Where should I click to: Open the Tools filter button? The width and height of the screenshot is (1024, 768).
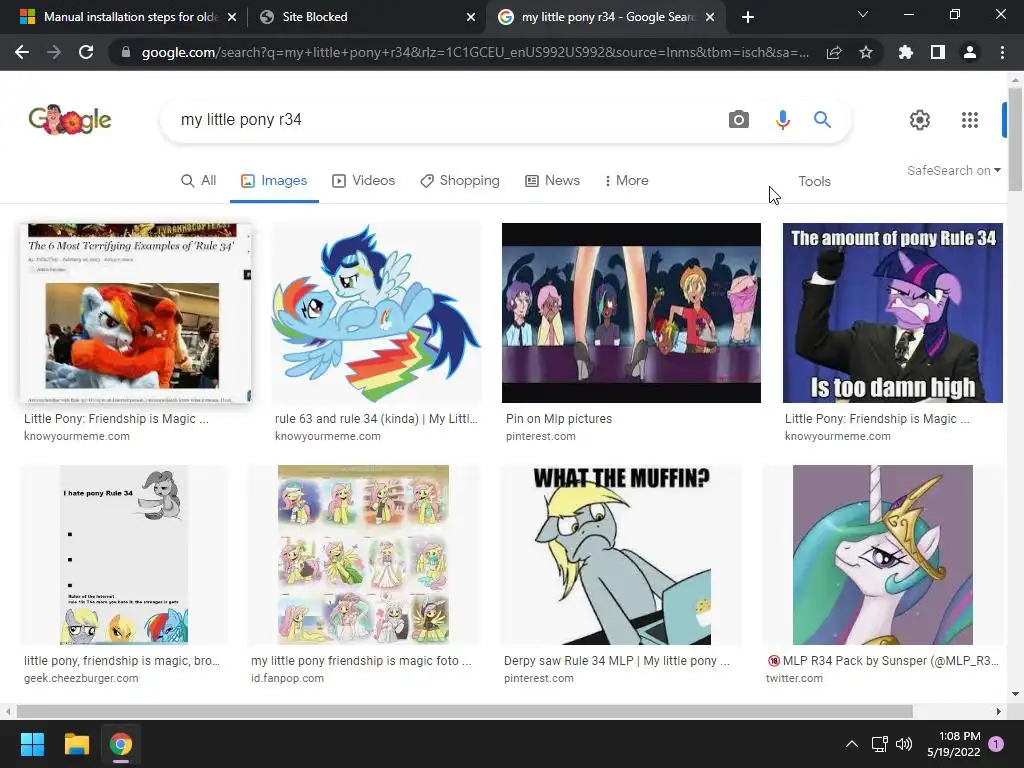(814, 181)
